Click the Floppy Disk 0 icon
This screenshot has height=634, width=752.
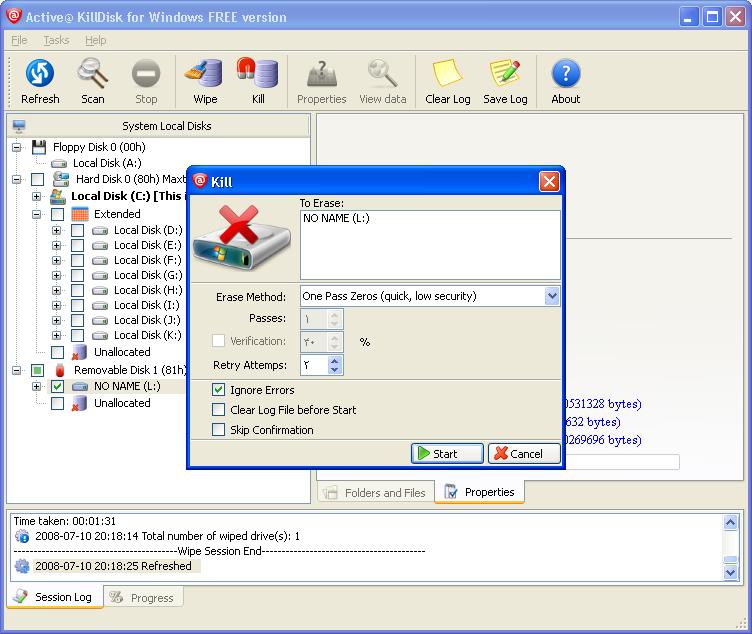pyautogui.click(x=39, y=147)
